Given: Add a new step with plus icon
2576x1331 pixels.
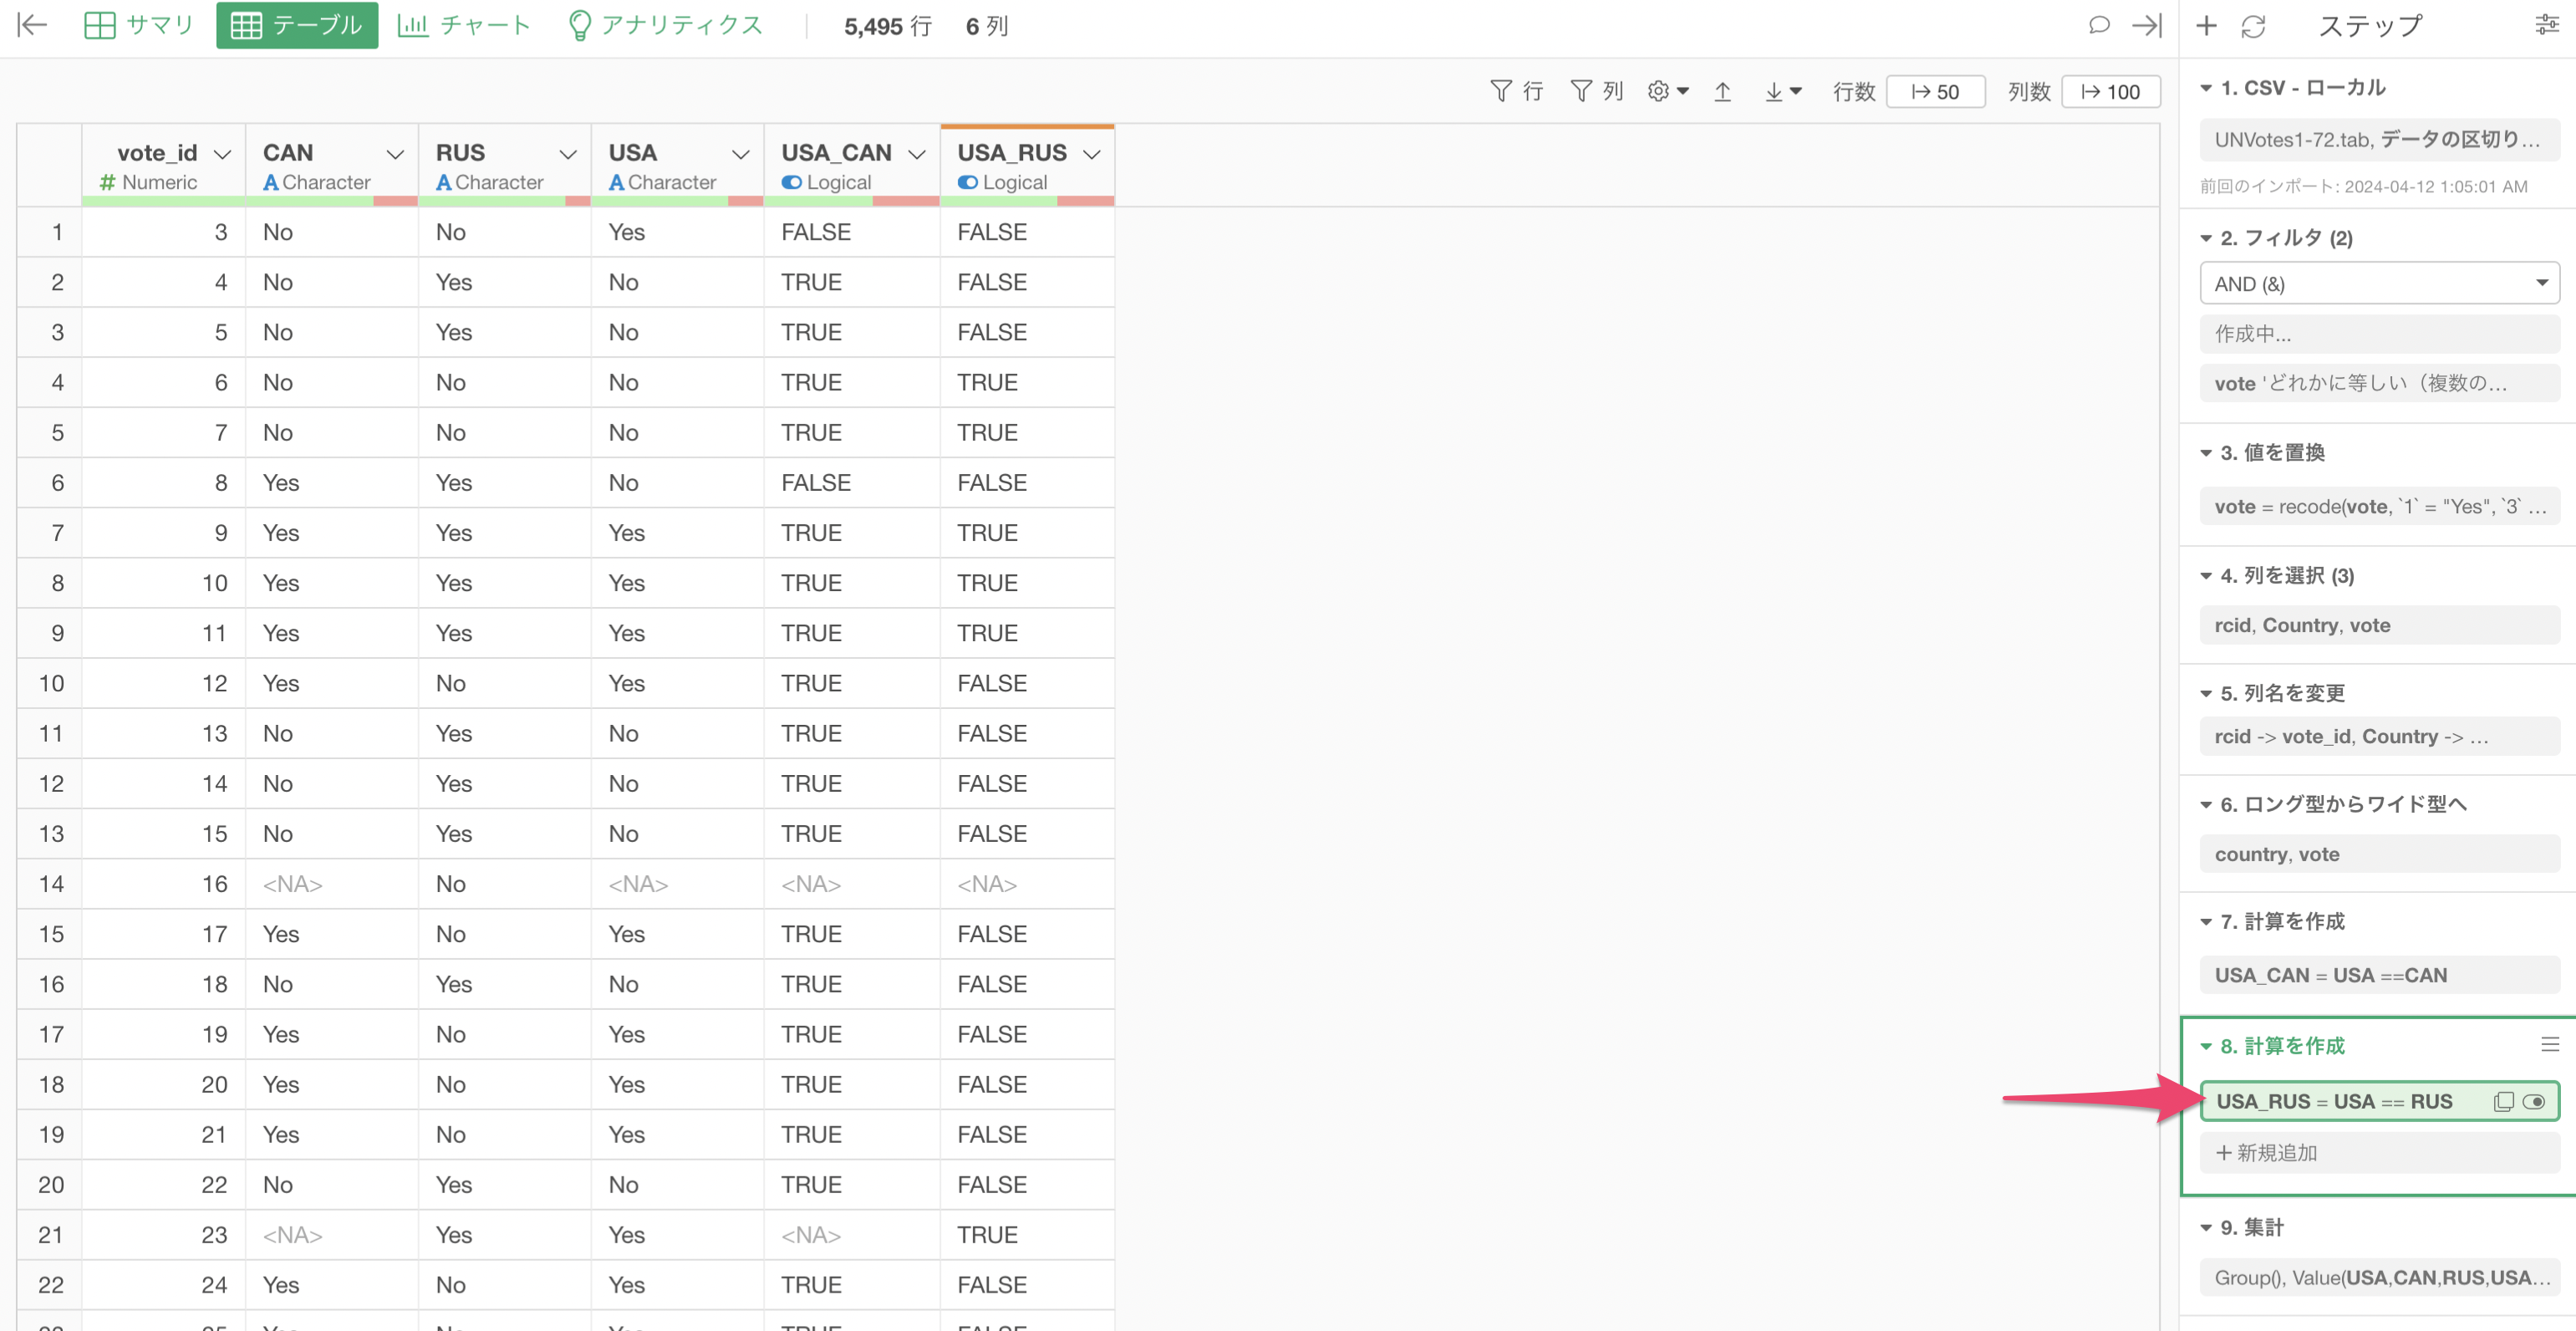Looking at the screenshot, I should 2206,25.
